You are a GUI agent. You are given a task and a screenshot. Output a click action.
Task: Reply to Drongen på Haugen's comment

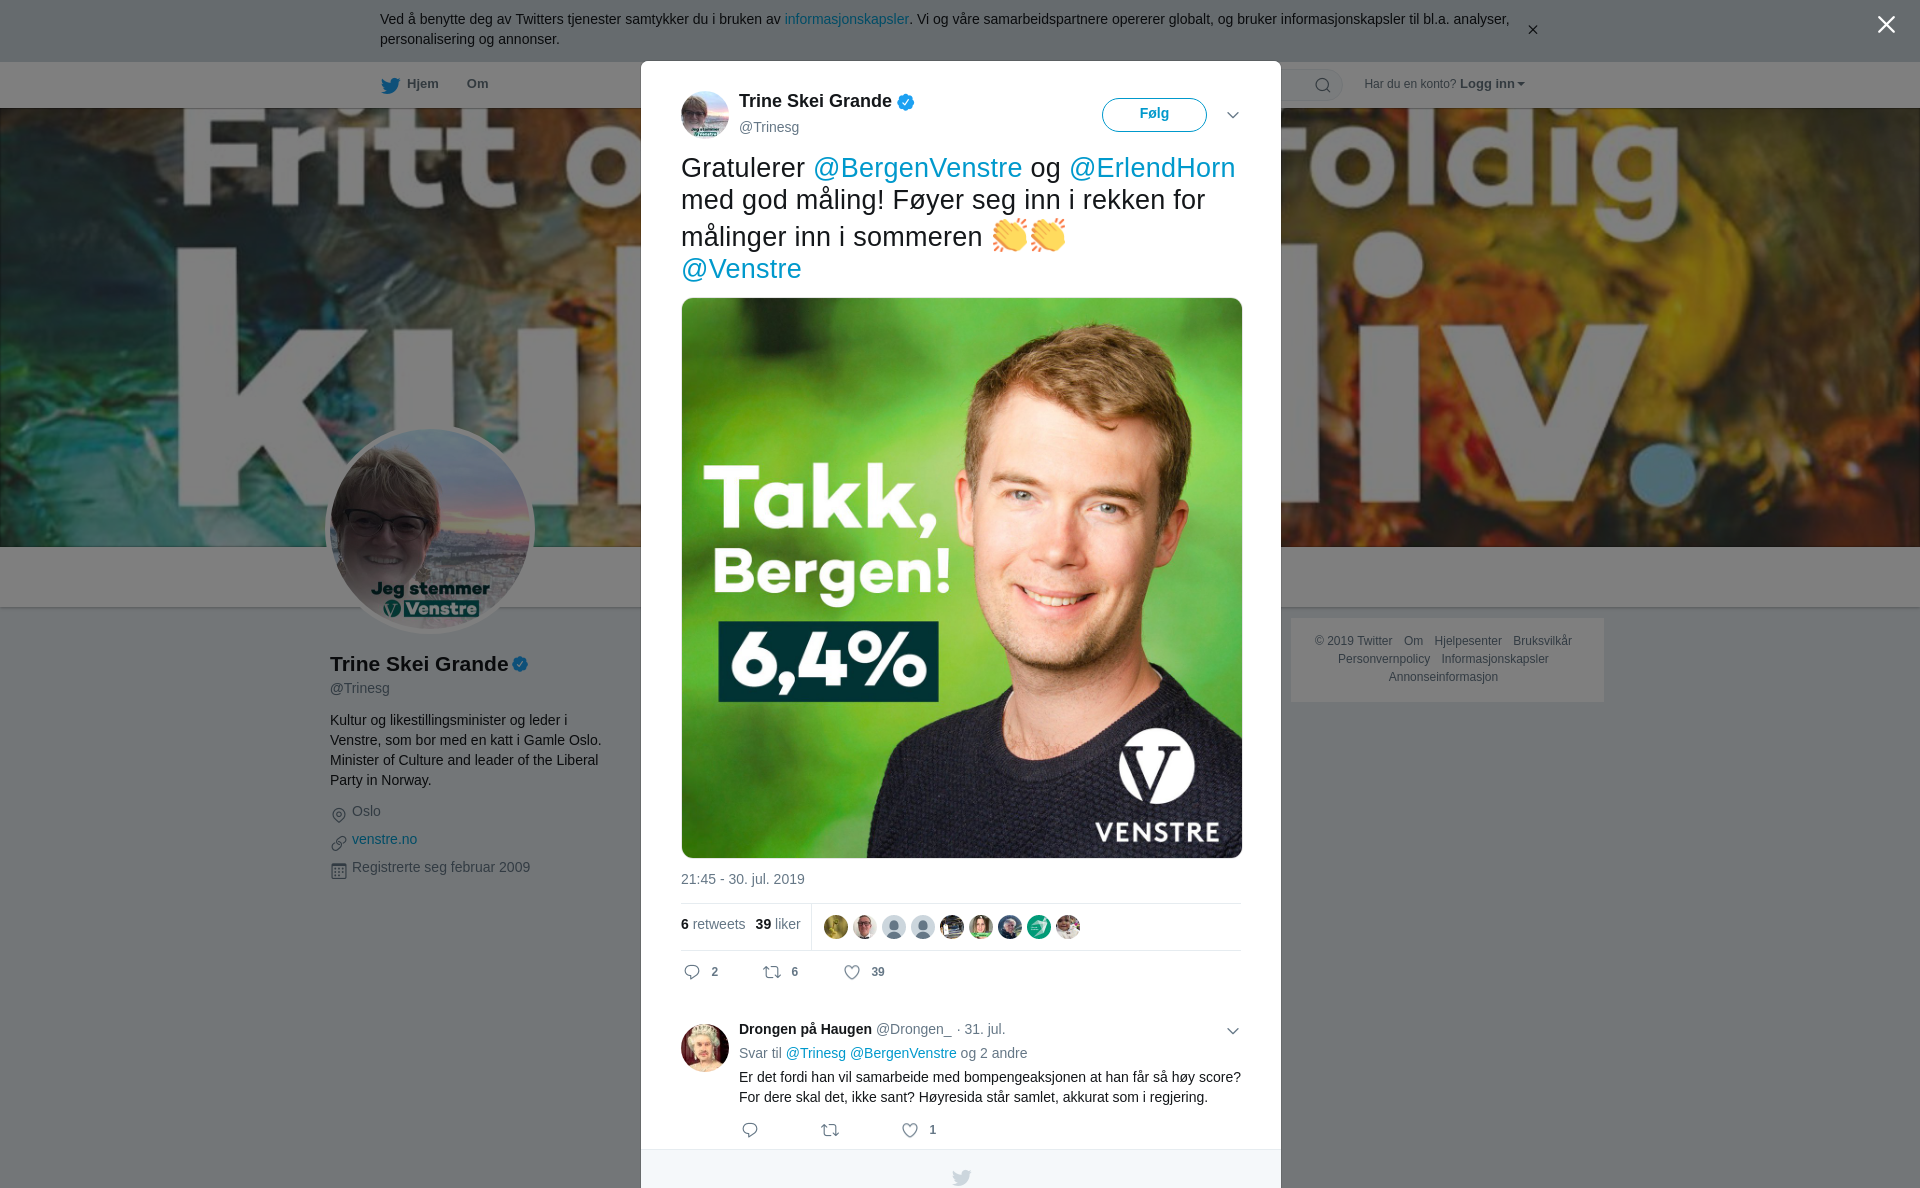pyautogui.click(x=750, y=1130)
